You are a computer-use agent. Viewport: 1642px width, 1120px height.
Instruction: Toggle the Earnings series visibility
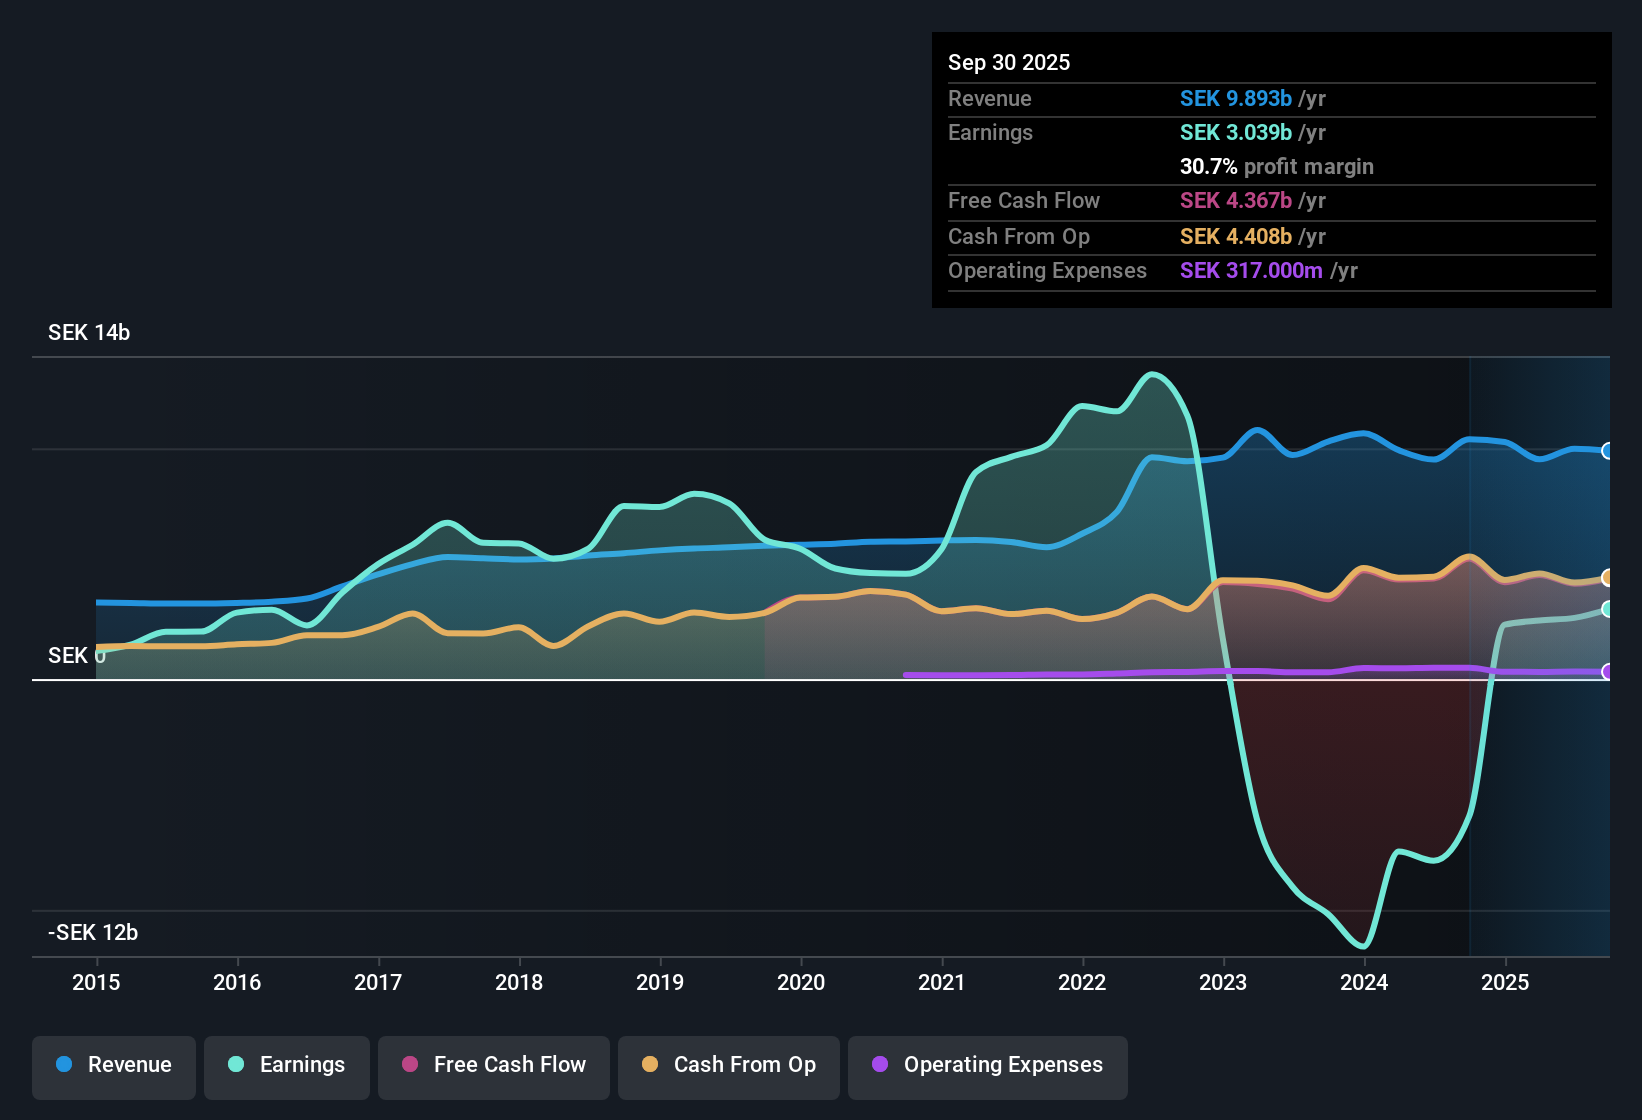pos(287,1065)
